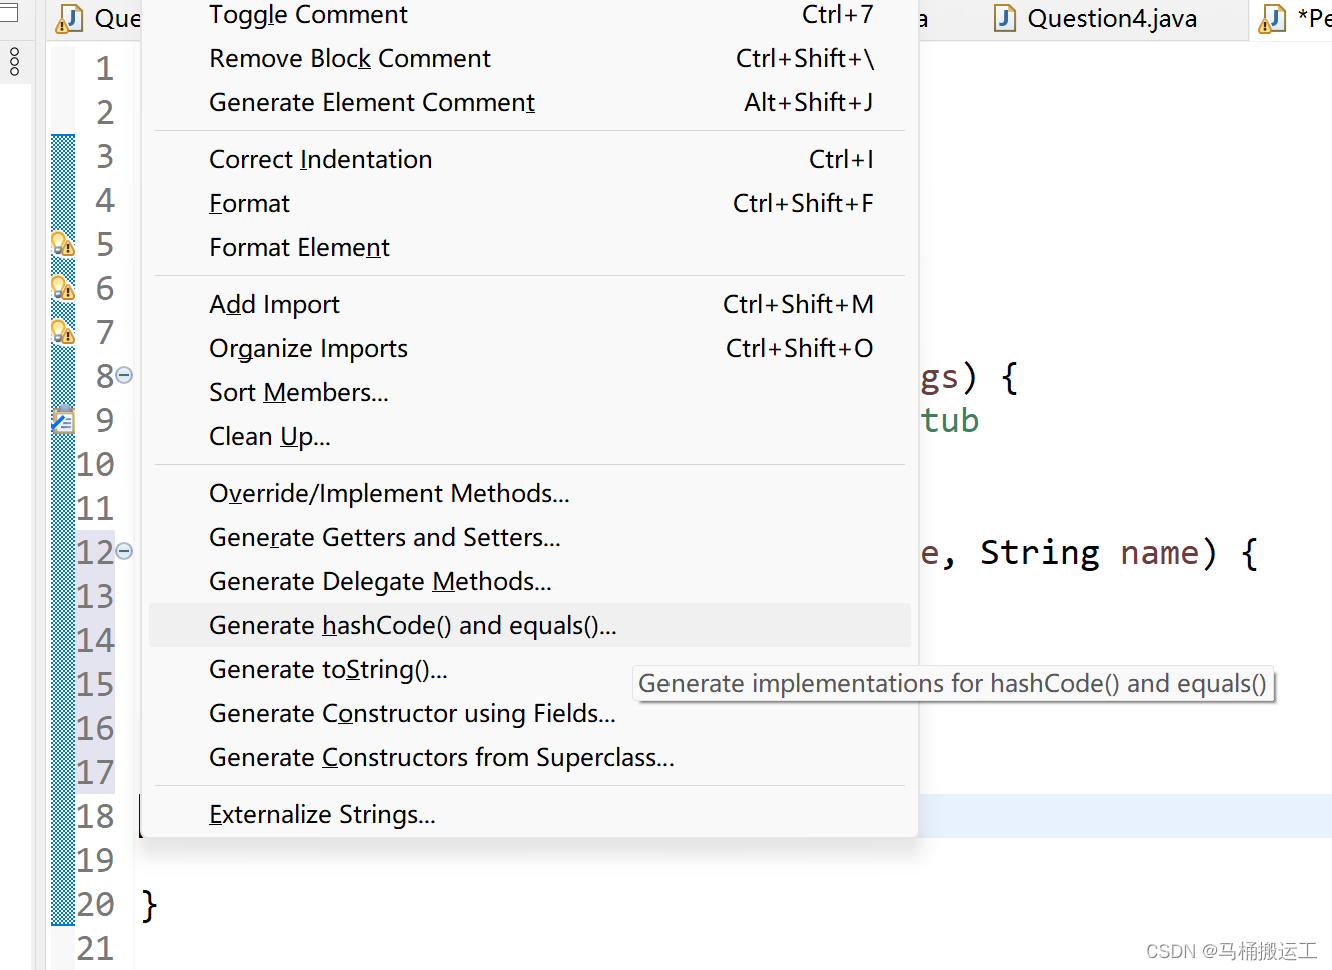This screenshot has width=1332, height=970.
Task: Click the 'String' type in the code
Action: tap(1040, 553)
